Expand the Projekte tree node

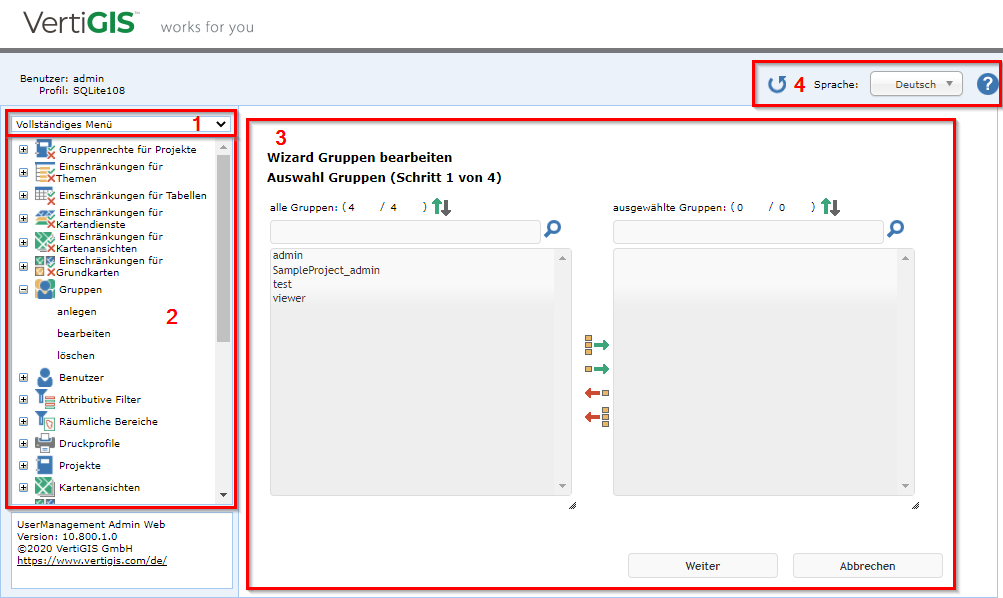(22, 465)
